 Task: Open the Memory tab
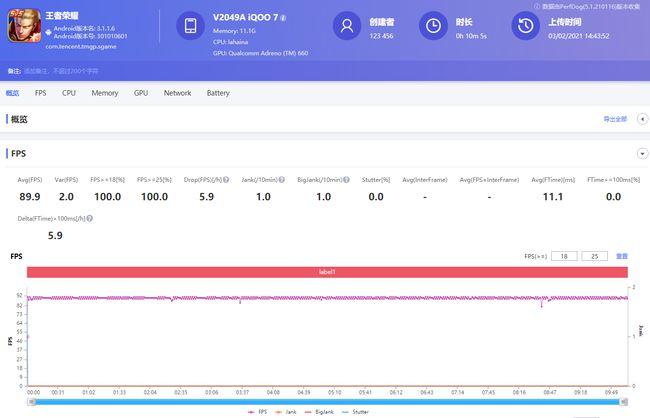[x=105, y=93]
